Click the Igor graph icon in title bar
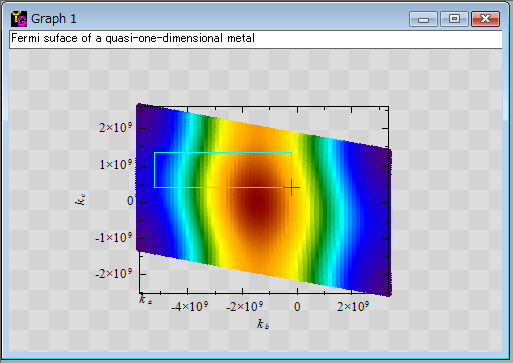 [x=19, y=19]
